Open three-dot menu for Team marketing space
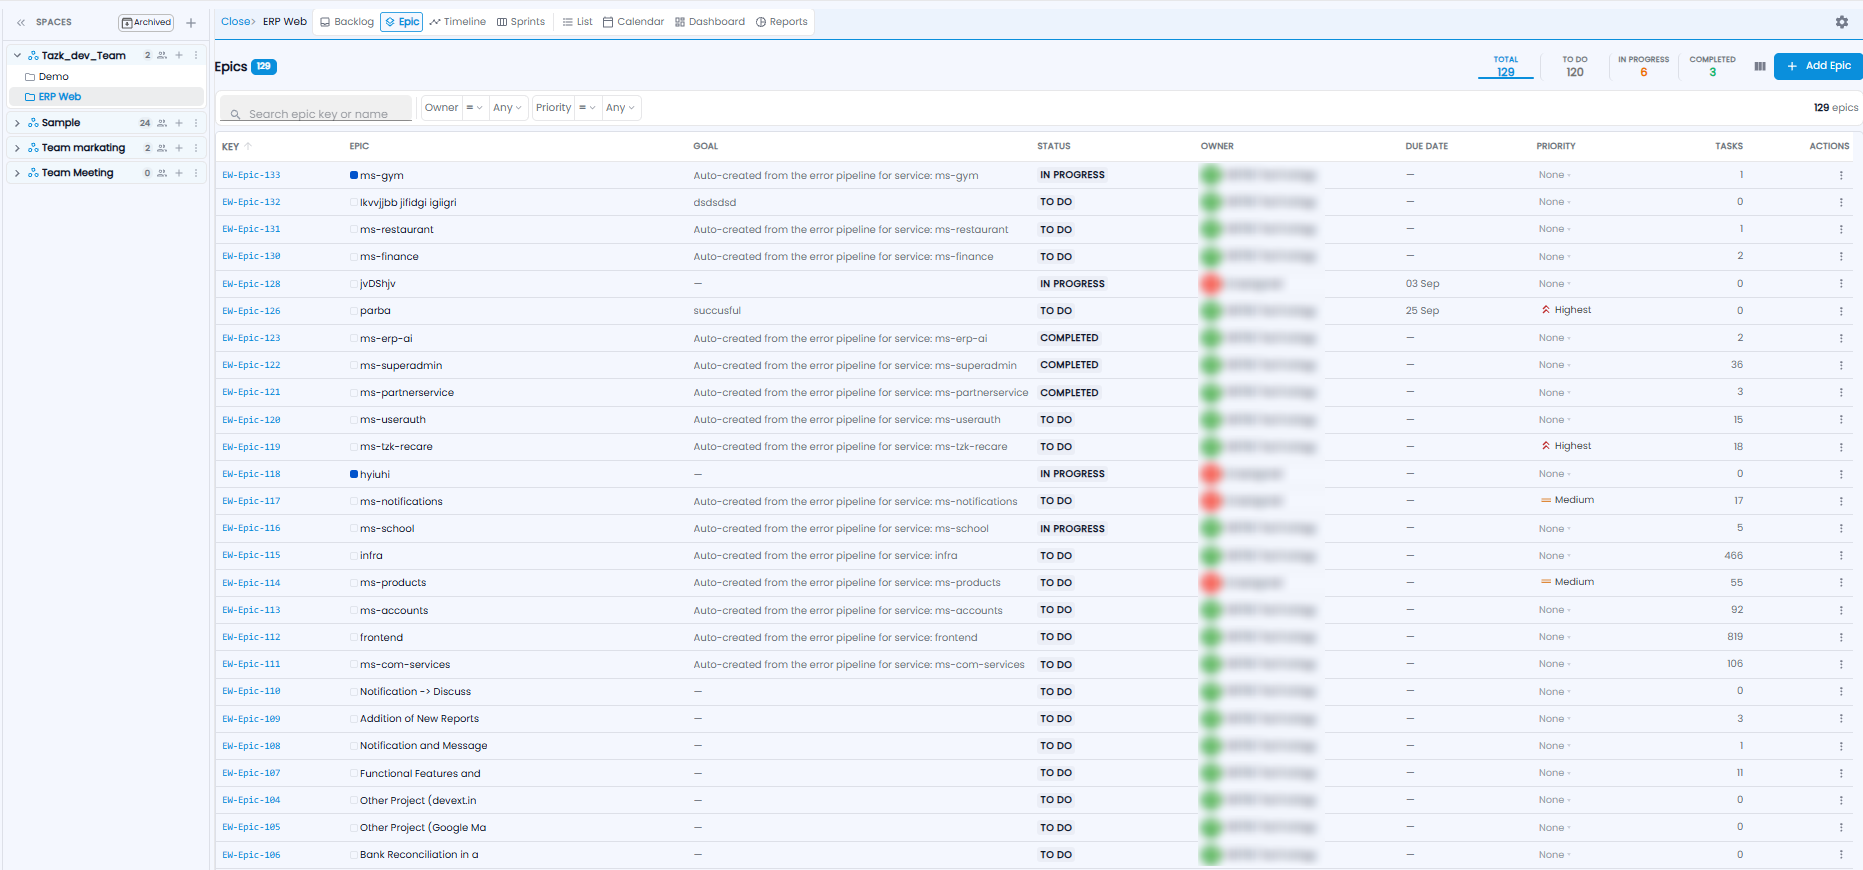The height and width of the screenshot is (870, 1863). (196, 148)
